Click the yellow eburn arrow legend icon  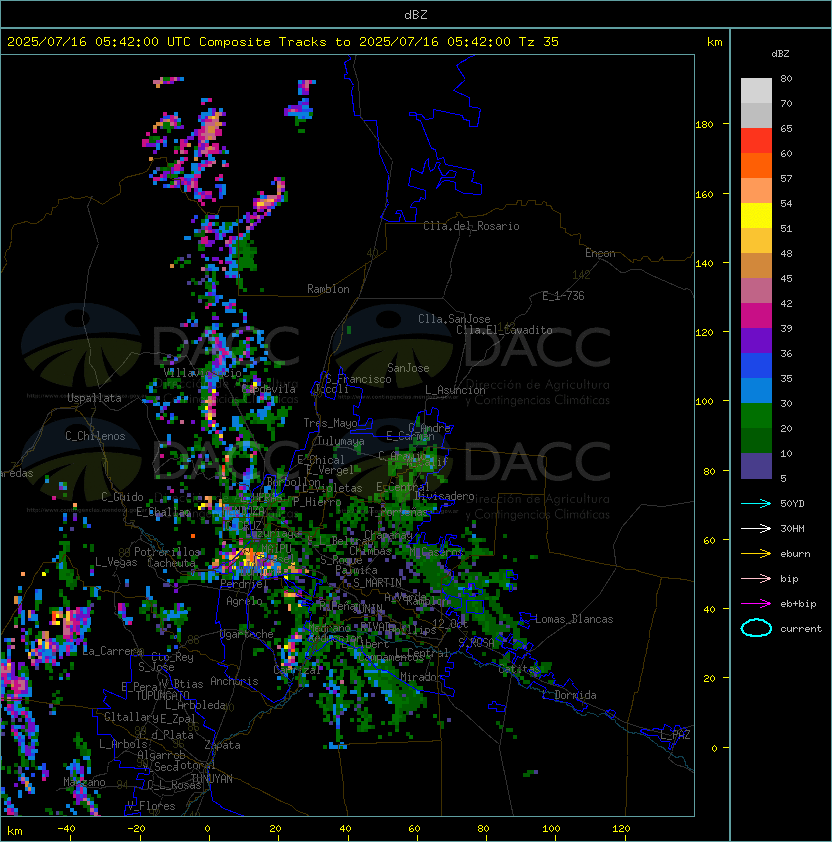point(756,554)
